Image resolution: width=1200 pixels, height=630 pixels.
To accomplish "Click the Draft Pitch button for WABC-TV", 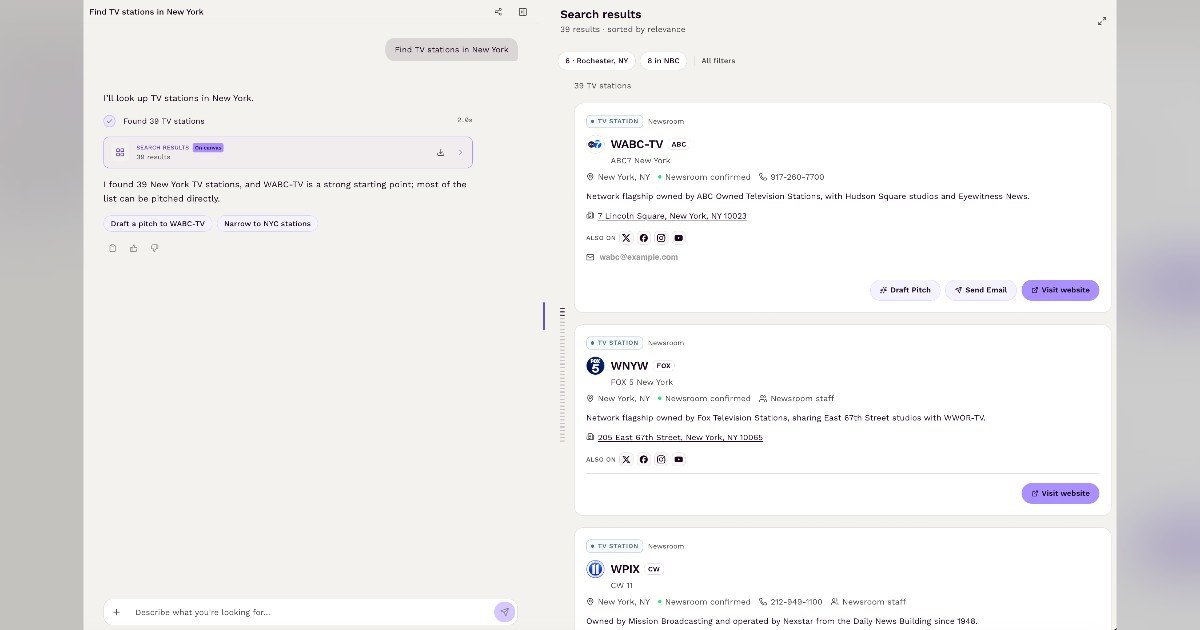I will [905, 290].
